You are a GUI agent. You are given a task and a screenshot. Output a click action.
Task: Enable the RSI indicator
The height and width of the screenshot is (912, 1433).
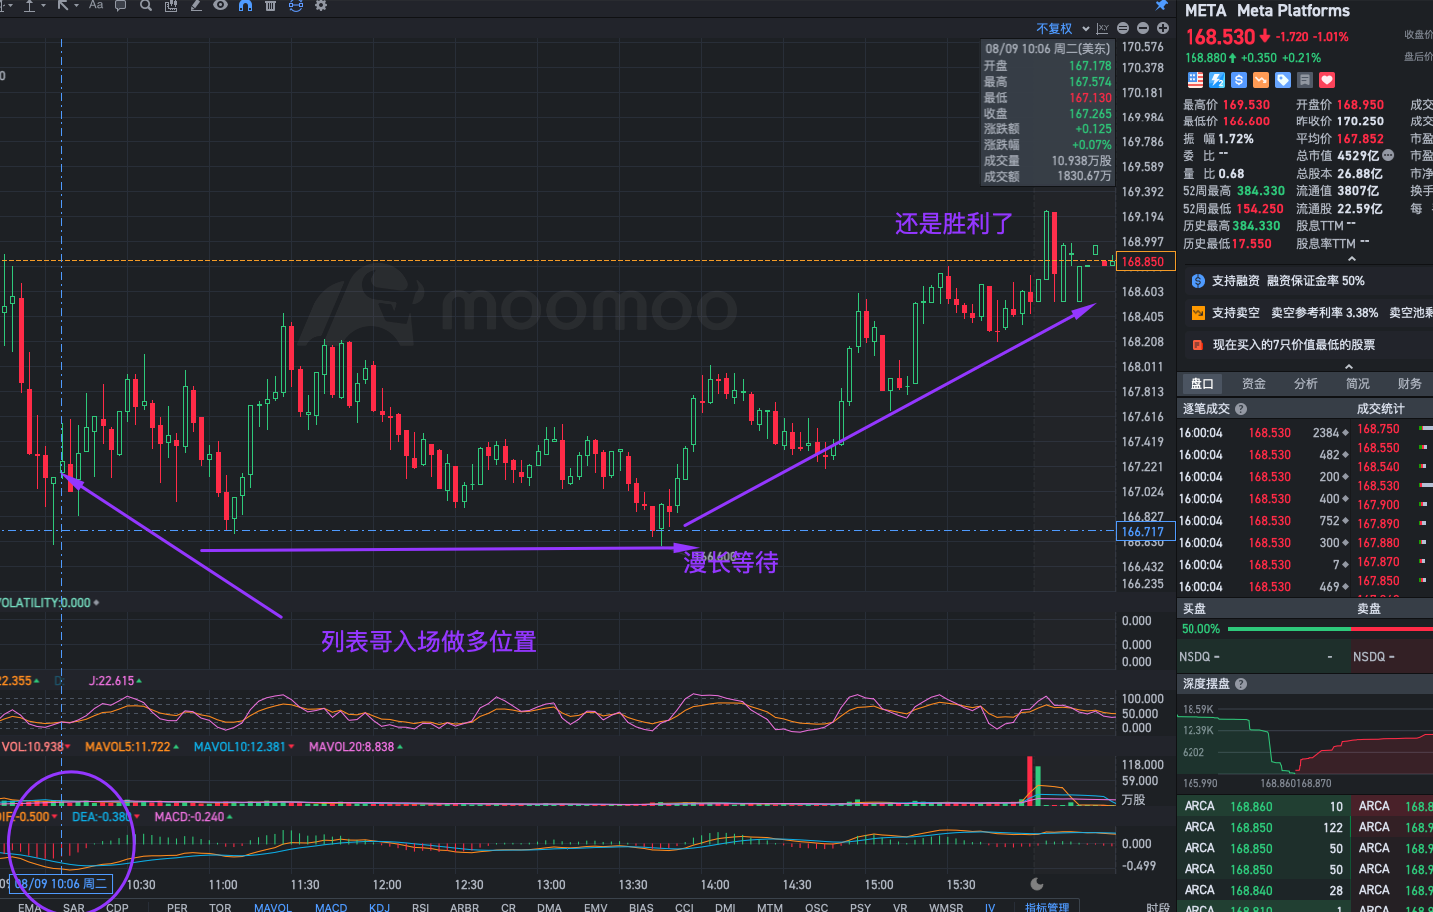point(421,908)
